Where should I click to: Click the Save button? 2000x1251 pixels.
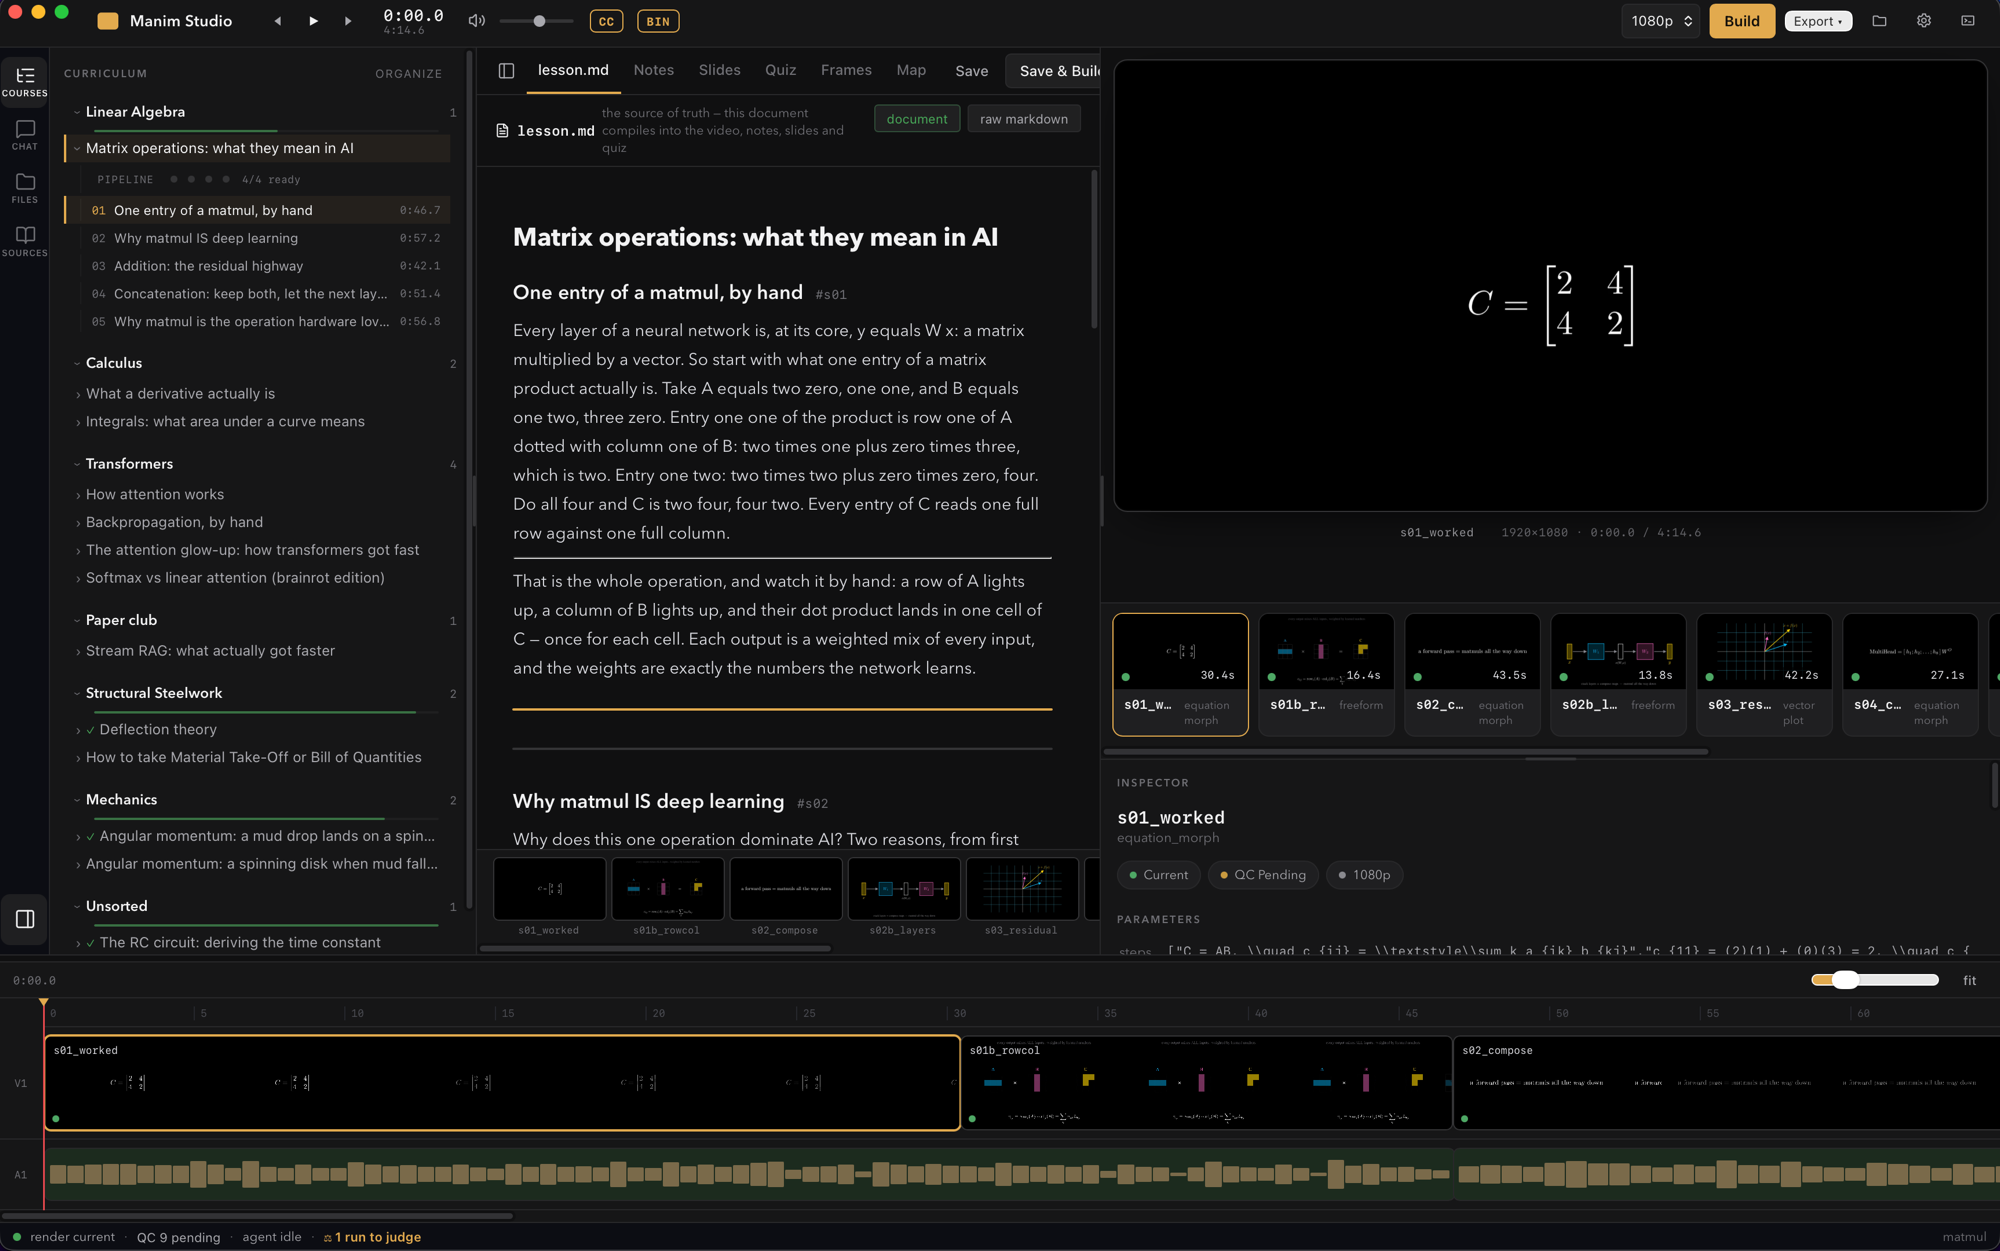tap(971, 71)
